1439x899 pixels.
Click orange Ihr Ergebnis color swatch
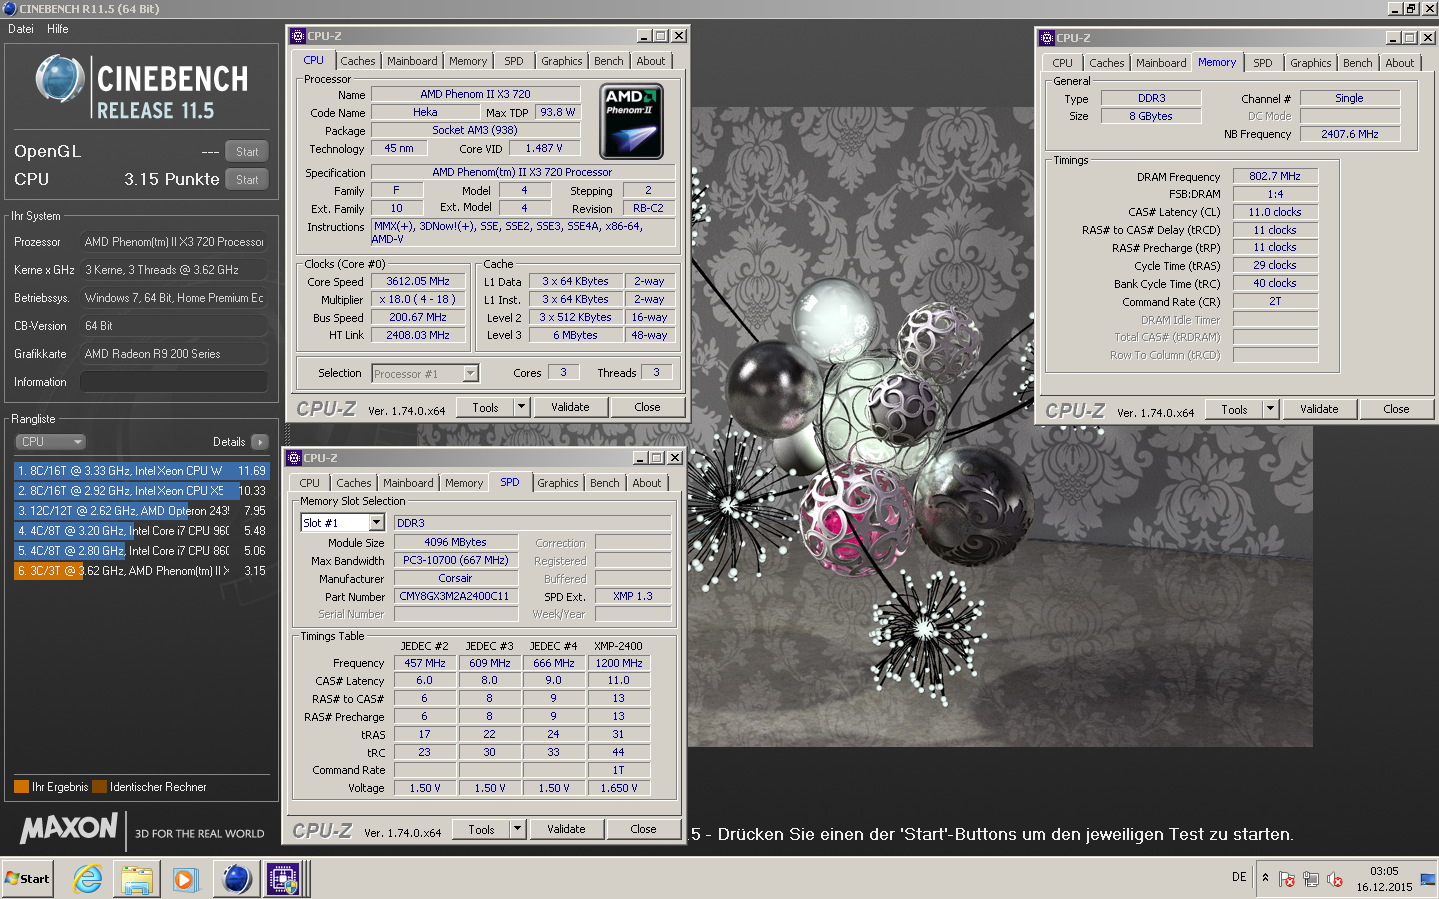click(x=21, y=787)
